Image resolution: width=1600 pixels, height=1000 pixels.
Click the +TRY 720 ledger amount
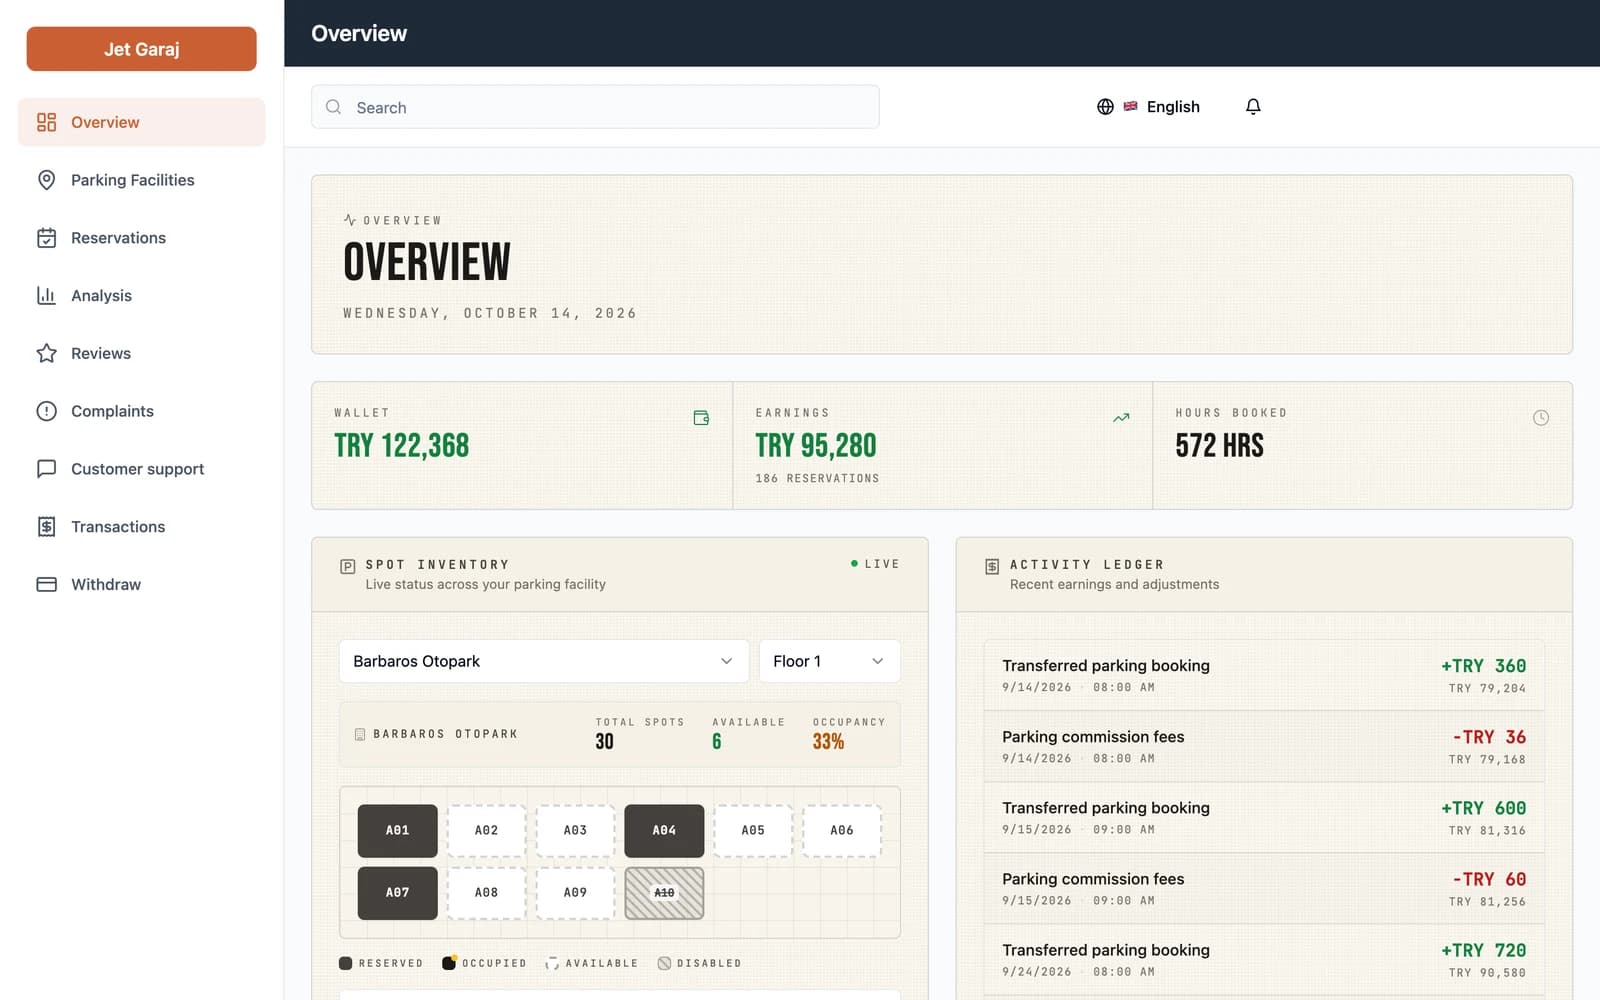[x=1483, y=950]
